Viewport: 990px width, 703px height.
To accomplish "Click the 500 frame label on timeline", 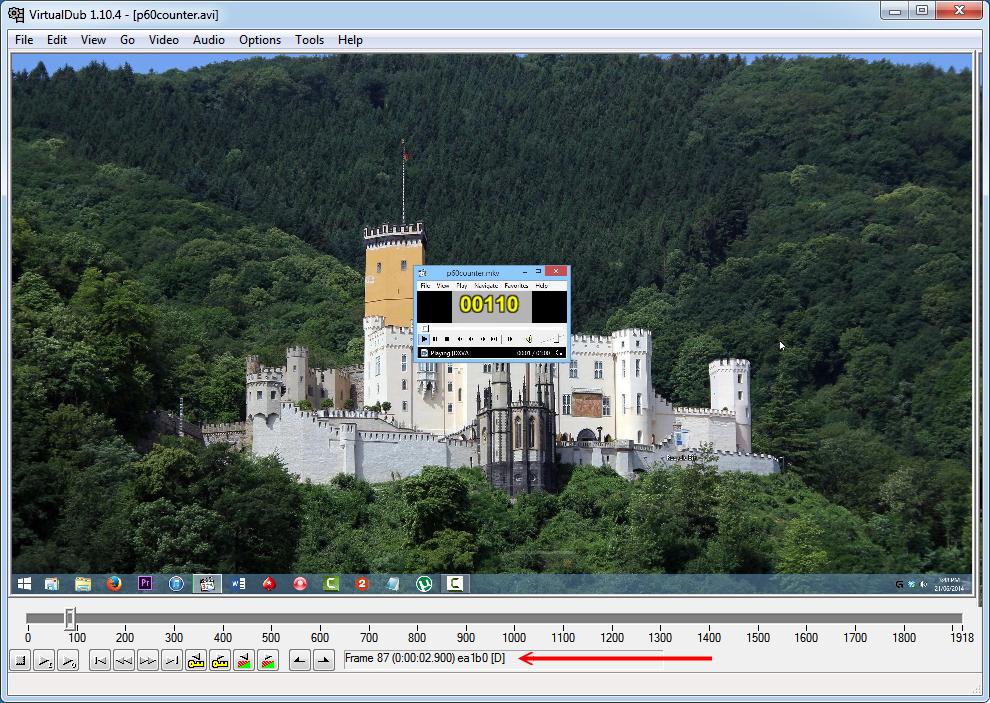I will [271, 638].
